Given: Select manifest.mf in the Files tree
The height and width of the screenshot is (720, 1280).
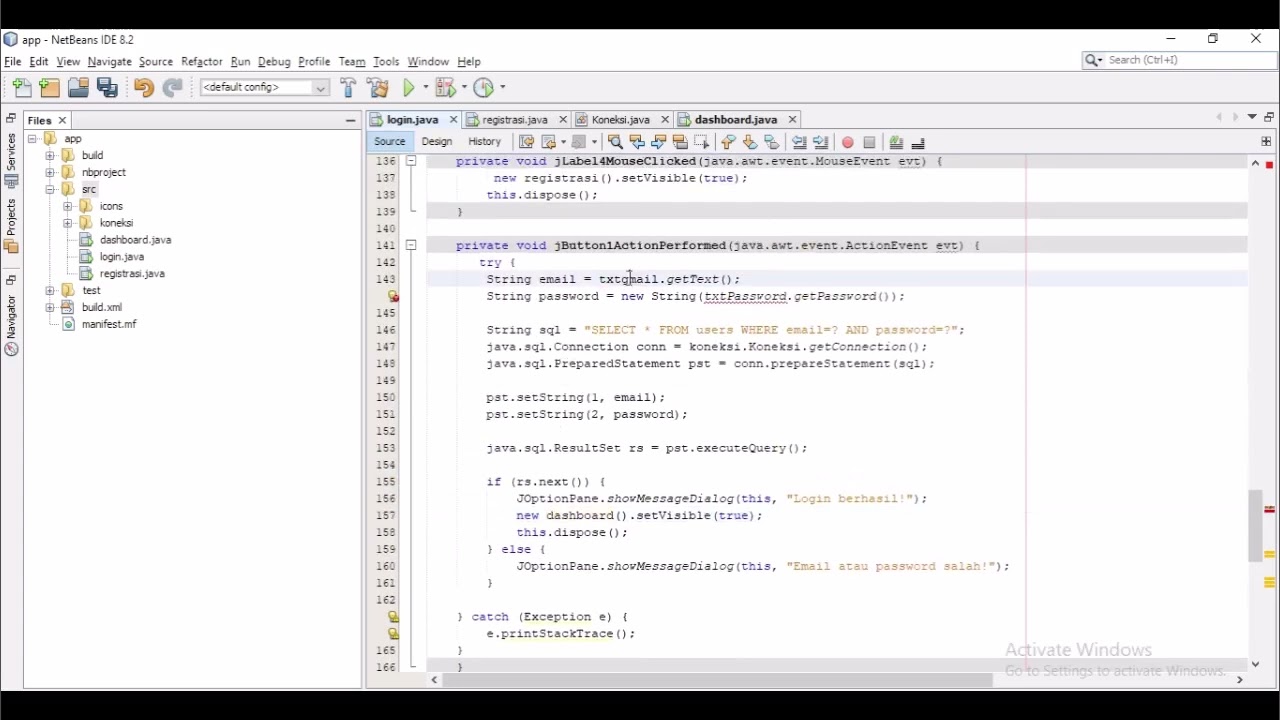Looking at the screenshot, I should tap(109, 325).
